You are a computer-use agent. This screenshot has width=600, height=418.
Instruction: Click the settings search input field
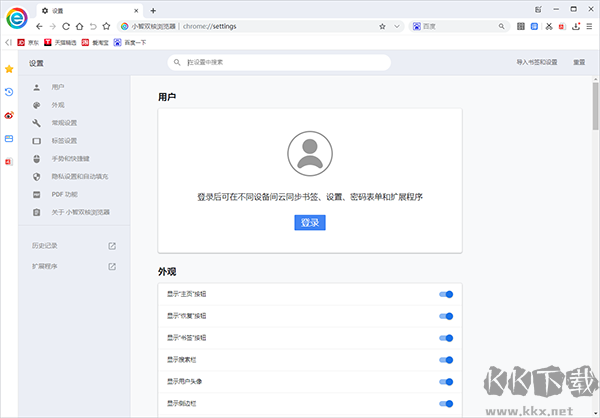pos(279,62)
